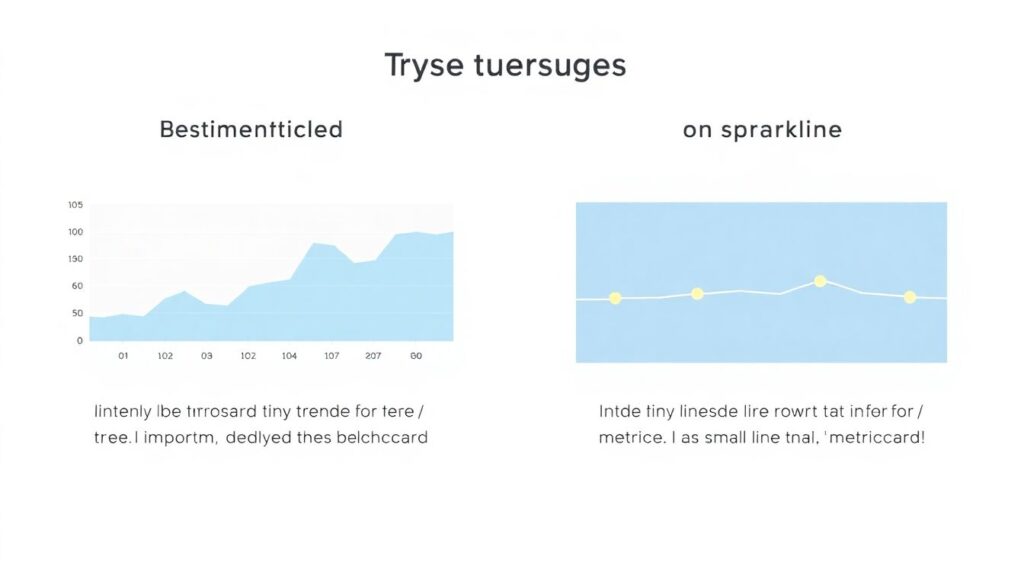Click the second yellow dot on the sparkline

click(697, 294)
